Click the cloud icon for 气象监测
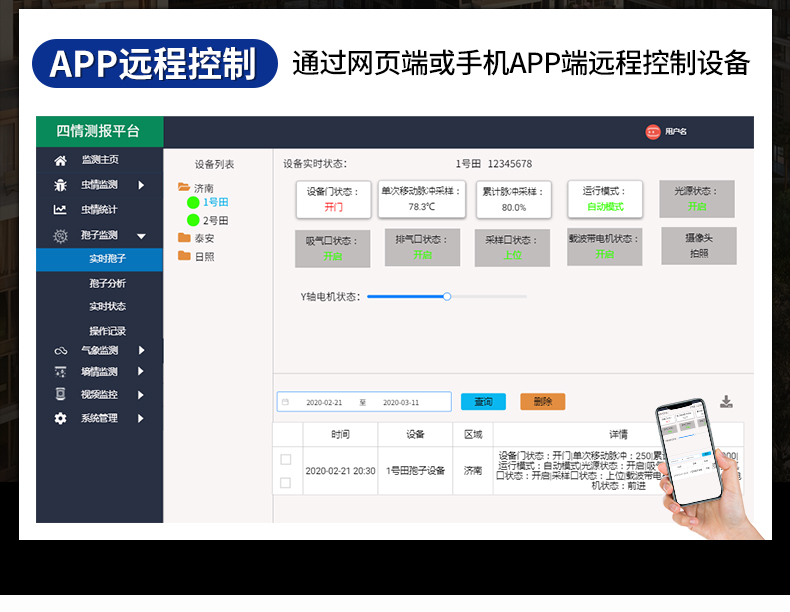 pyautogui.click(x=60, y=351)
